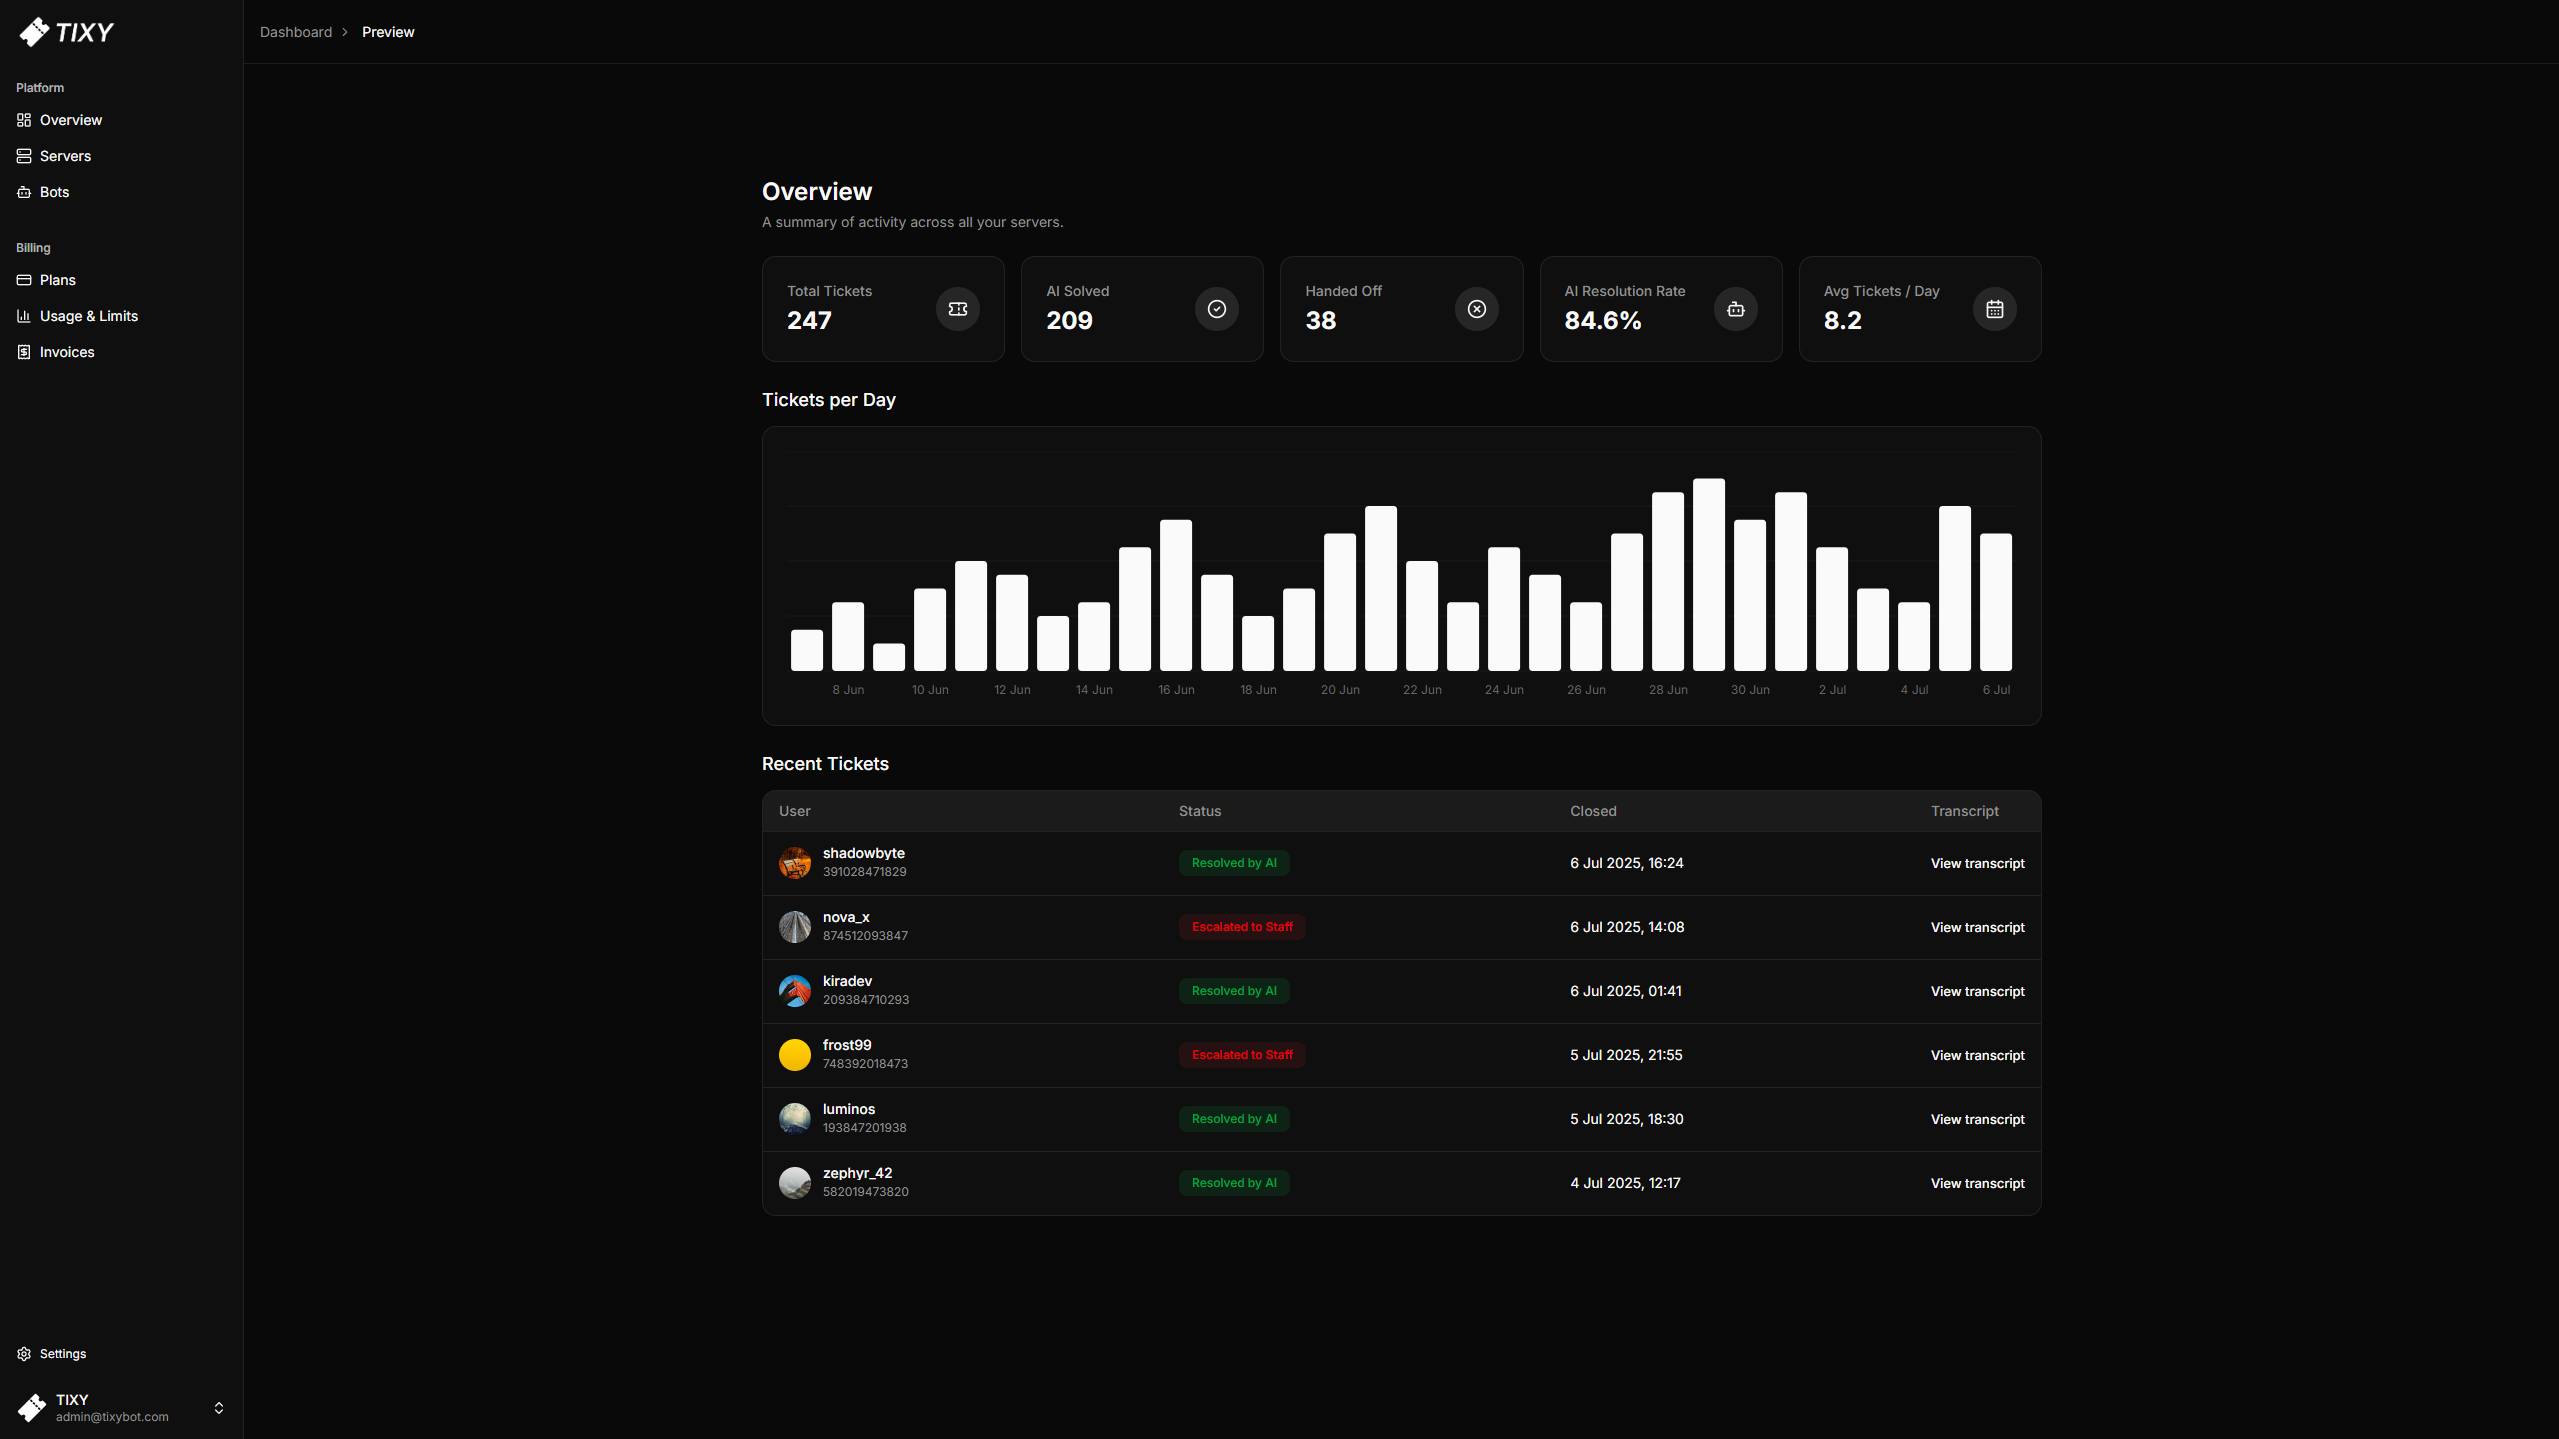This screenshot has height=1439, width=2559.
Task: Click the 4 Jul 2025, 12:17 closed date
Action: 1625,1183
